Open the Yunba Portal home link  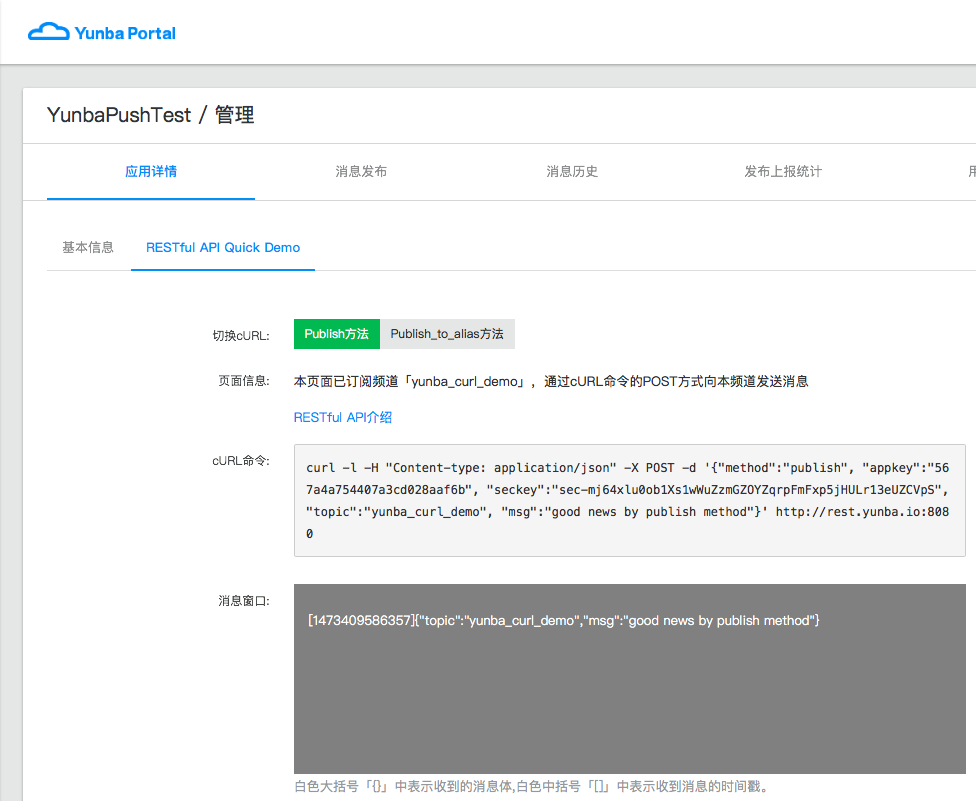tap(102, 32)
